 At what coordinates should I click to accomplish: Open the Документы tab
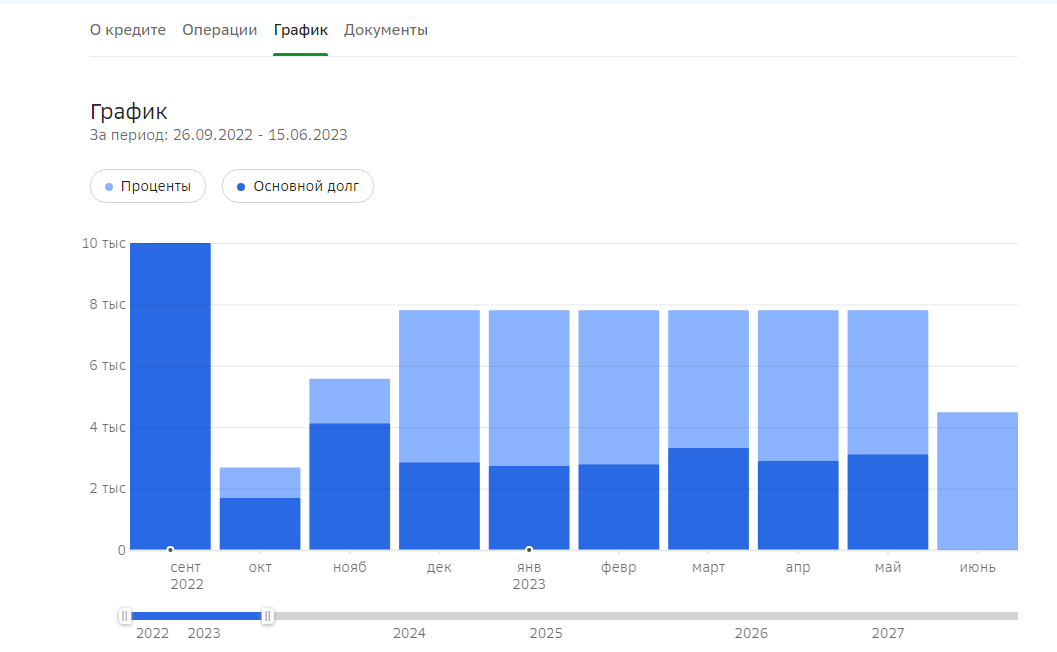point(386,30)
